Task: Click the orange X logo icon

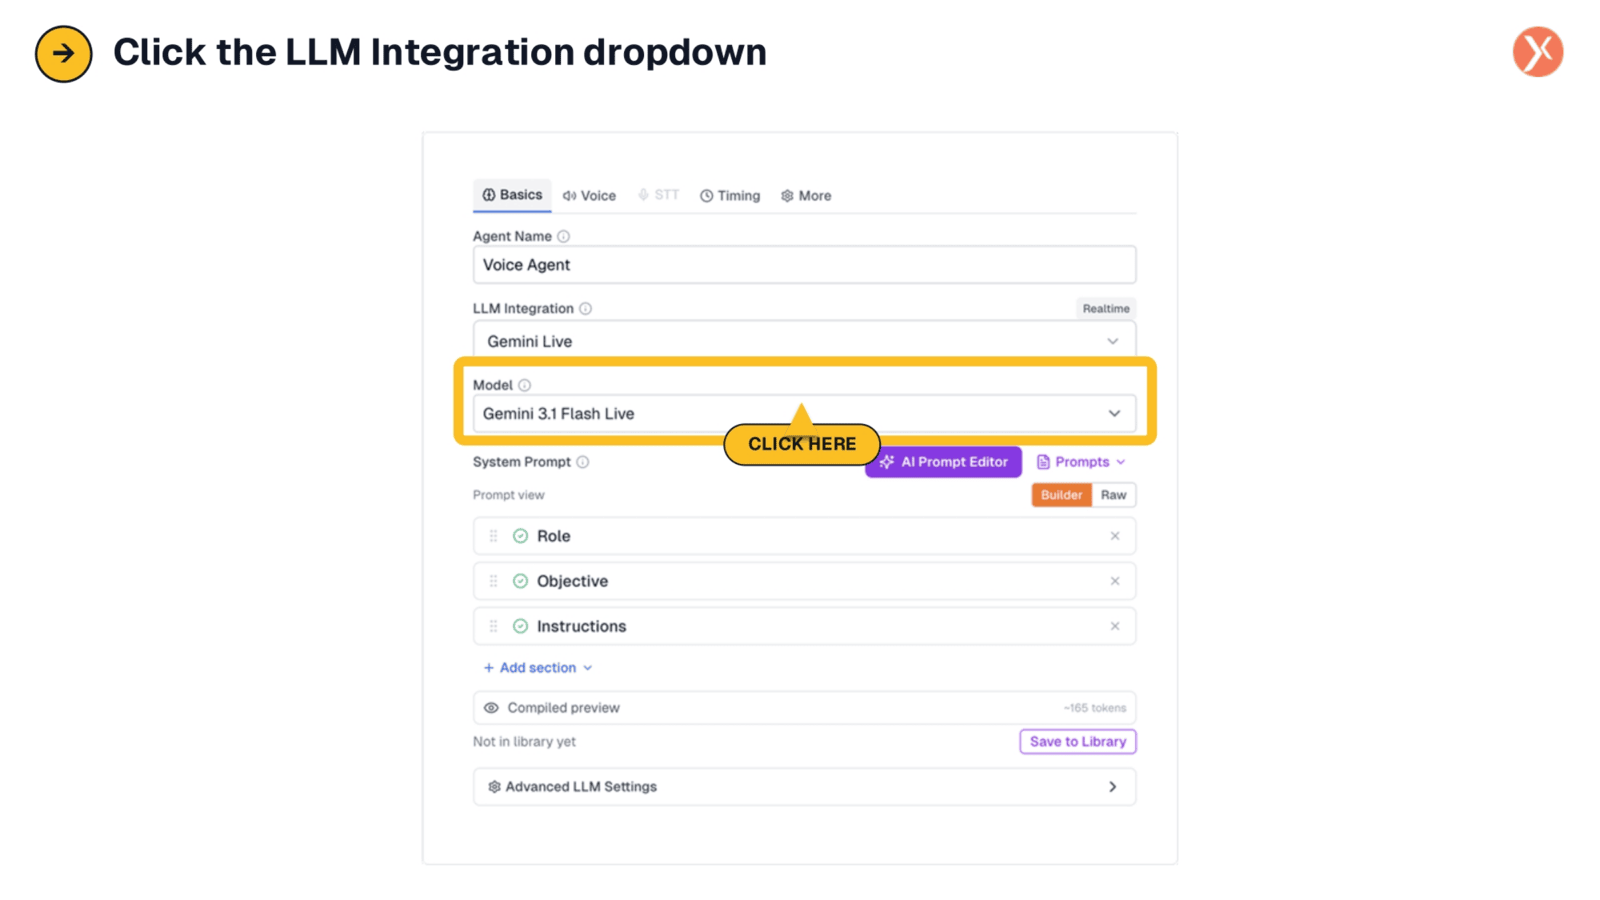Action: pos(1537,52)
